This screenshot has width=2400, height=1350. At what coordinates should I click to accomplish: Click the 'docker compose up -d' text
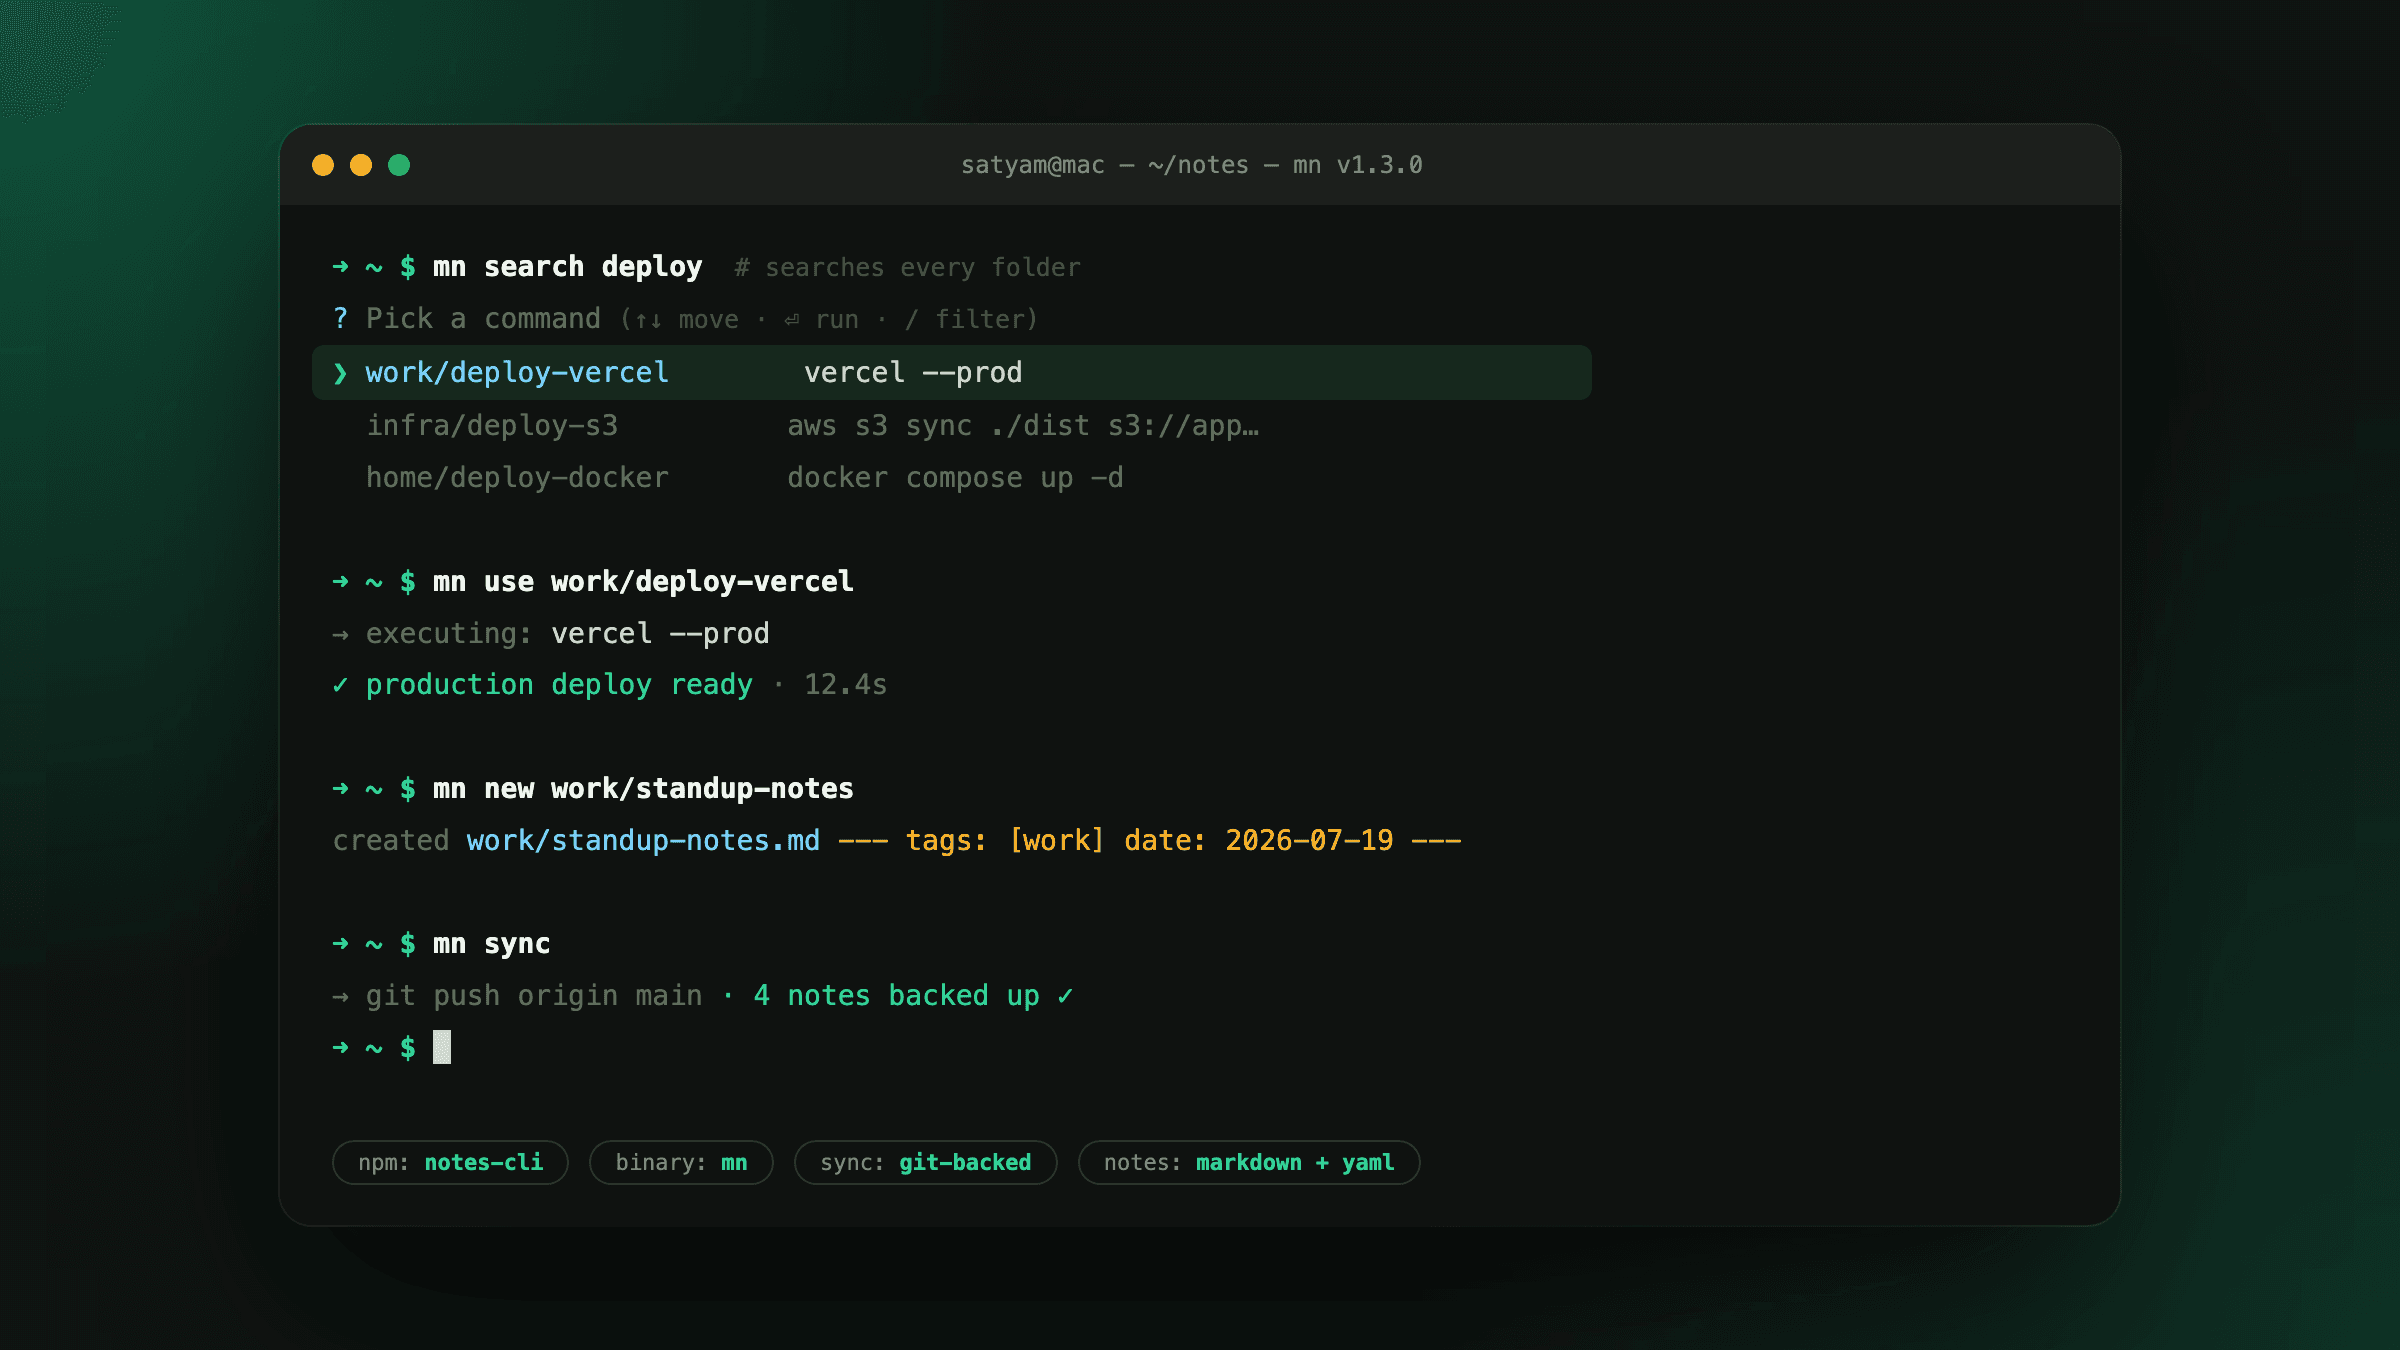955,478
